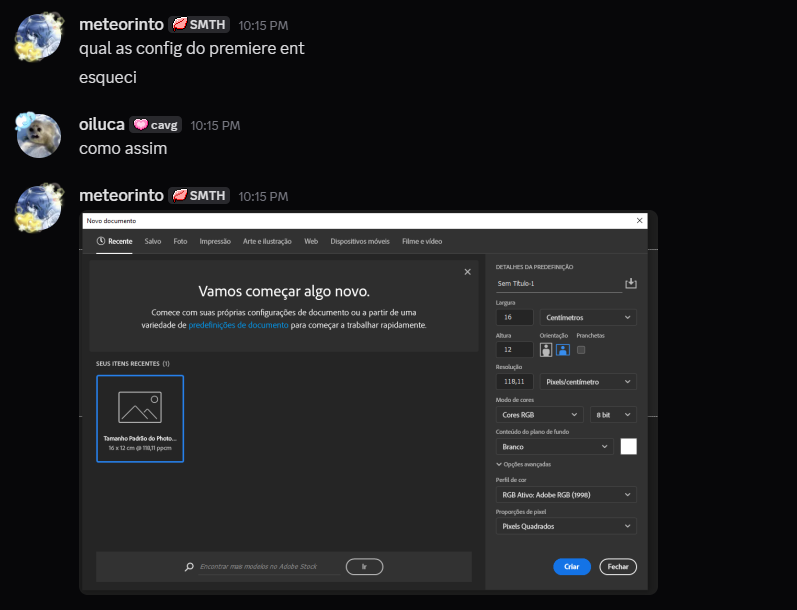Follow the 'predefinições de documento' link

(x=238, y=325)
